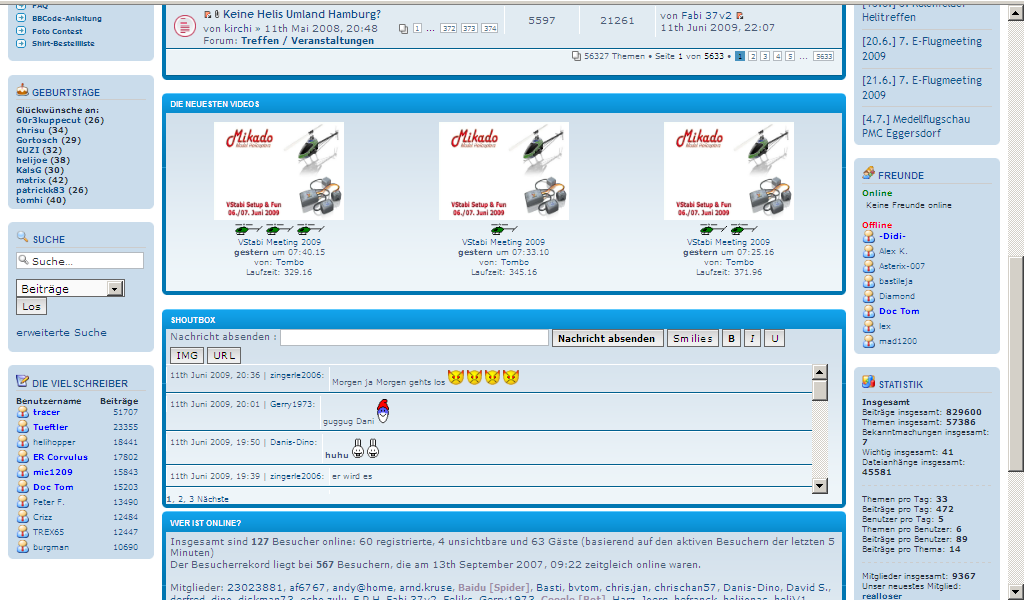Click the avatar icon beside helihopper
Screen dimensions: 1024x600
click(x=23, y=442)
